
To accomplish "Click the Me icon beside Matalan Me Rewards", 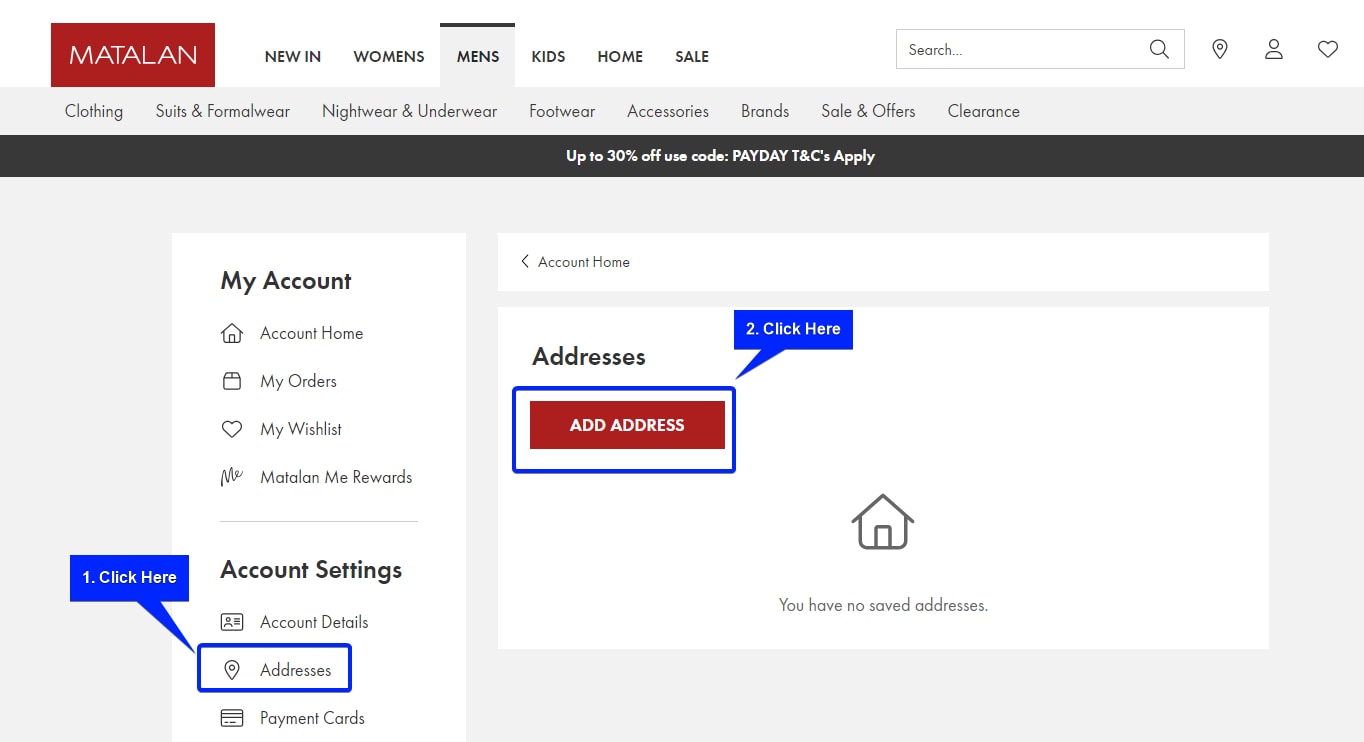I will click(232, 477).
